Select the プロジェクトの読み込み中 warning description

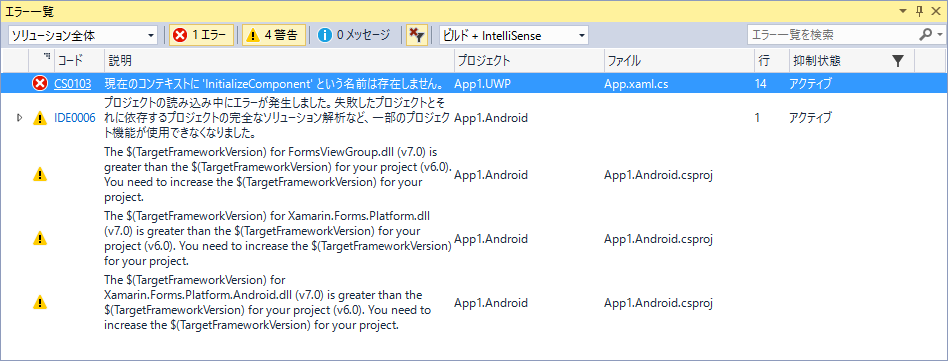click(277, 118)
